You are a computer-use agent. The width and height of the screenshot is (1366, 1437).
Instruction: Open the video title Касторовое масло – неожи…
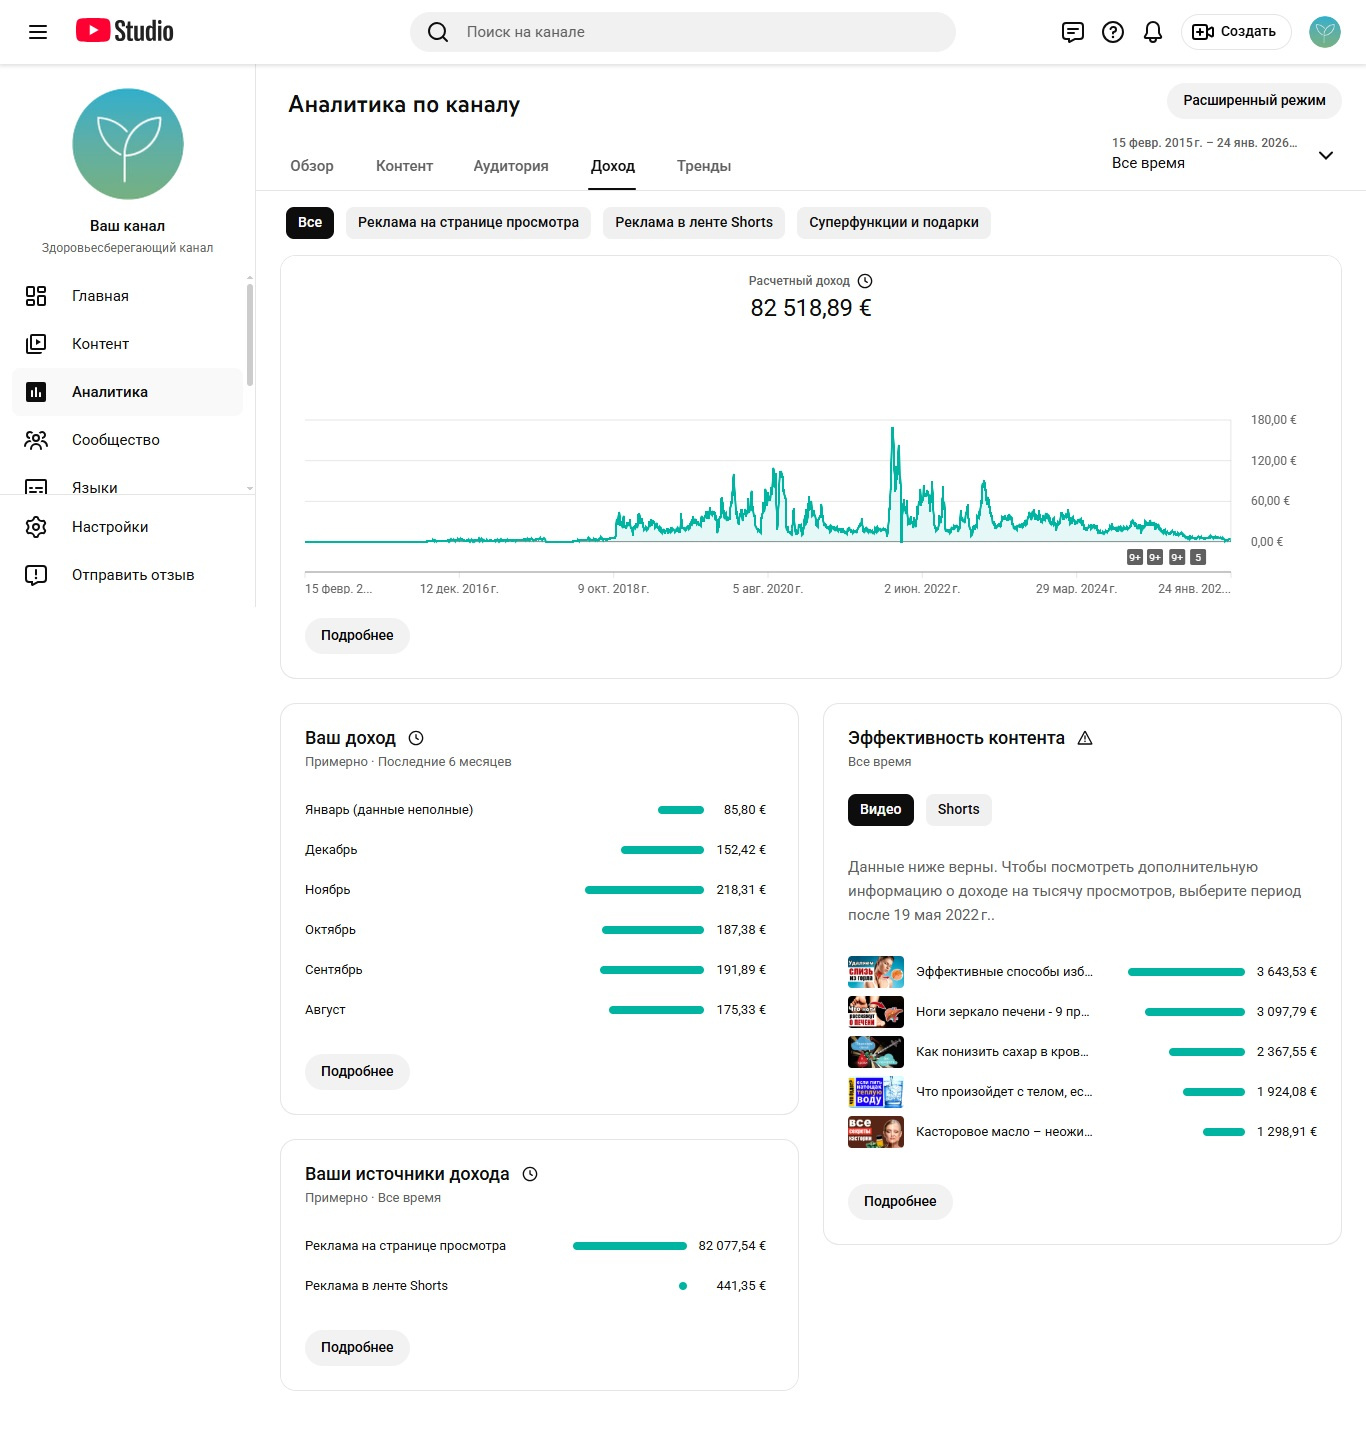(1004, 1132)
